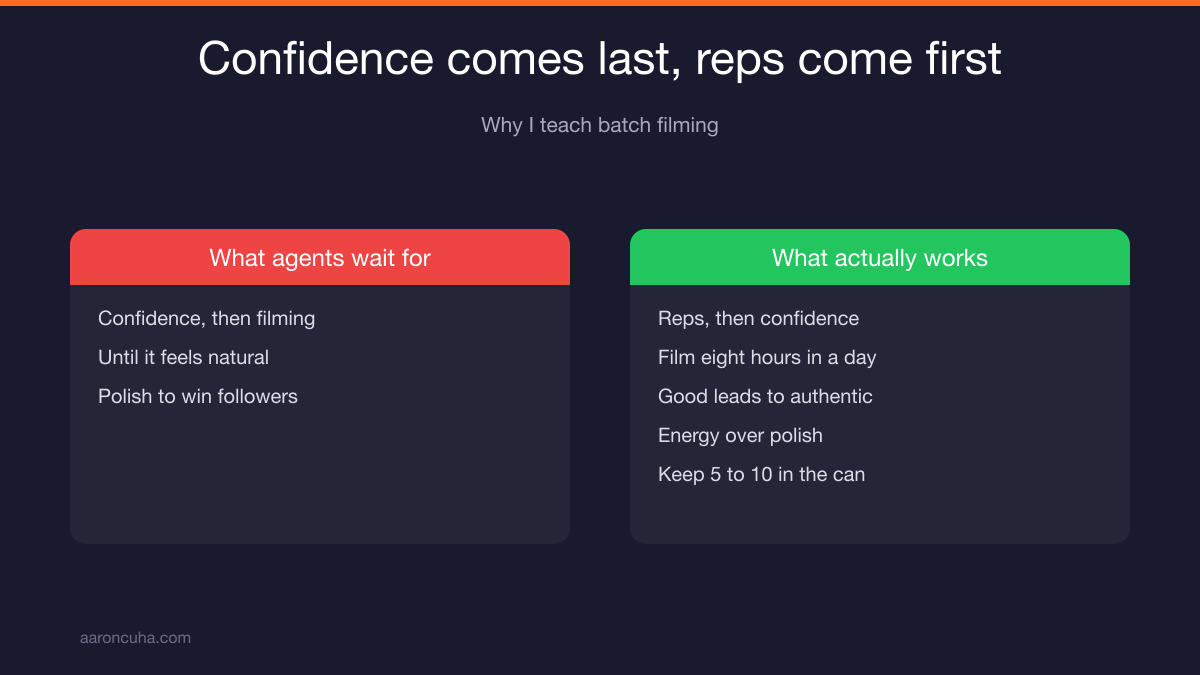
Task: Select 'Good leads to authentic' text
Action: [x=765, y=396]
